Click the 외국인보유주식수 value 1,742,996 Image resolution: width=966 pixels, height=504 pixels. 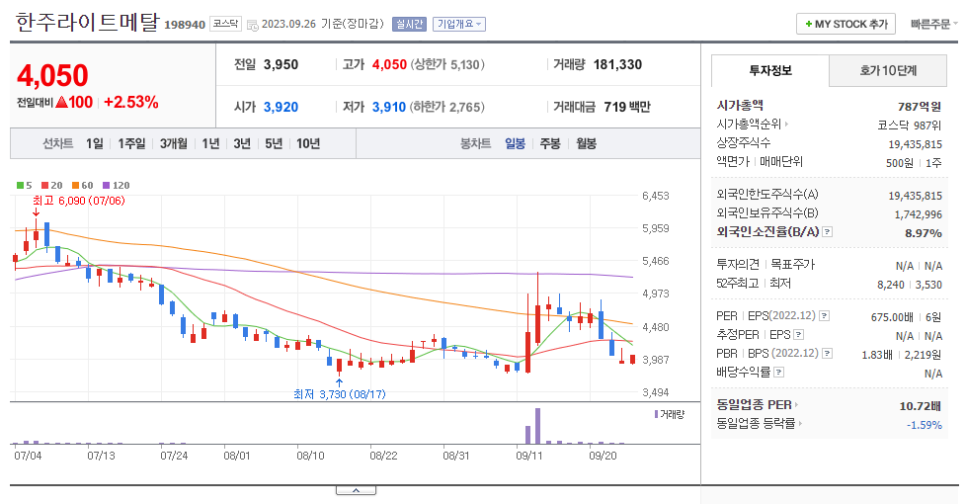[918, 214]
